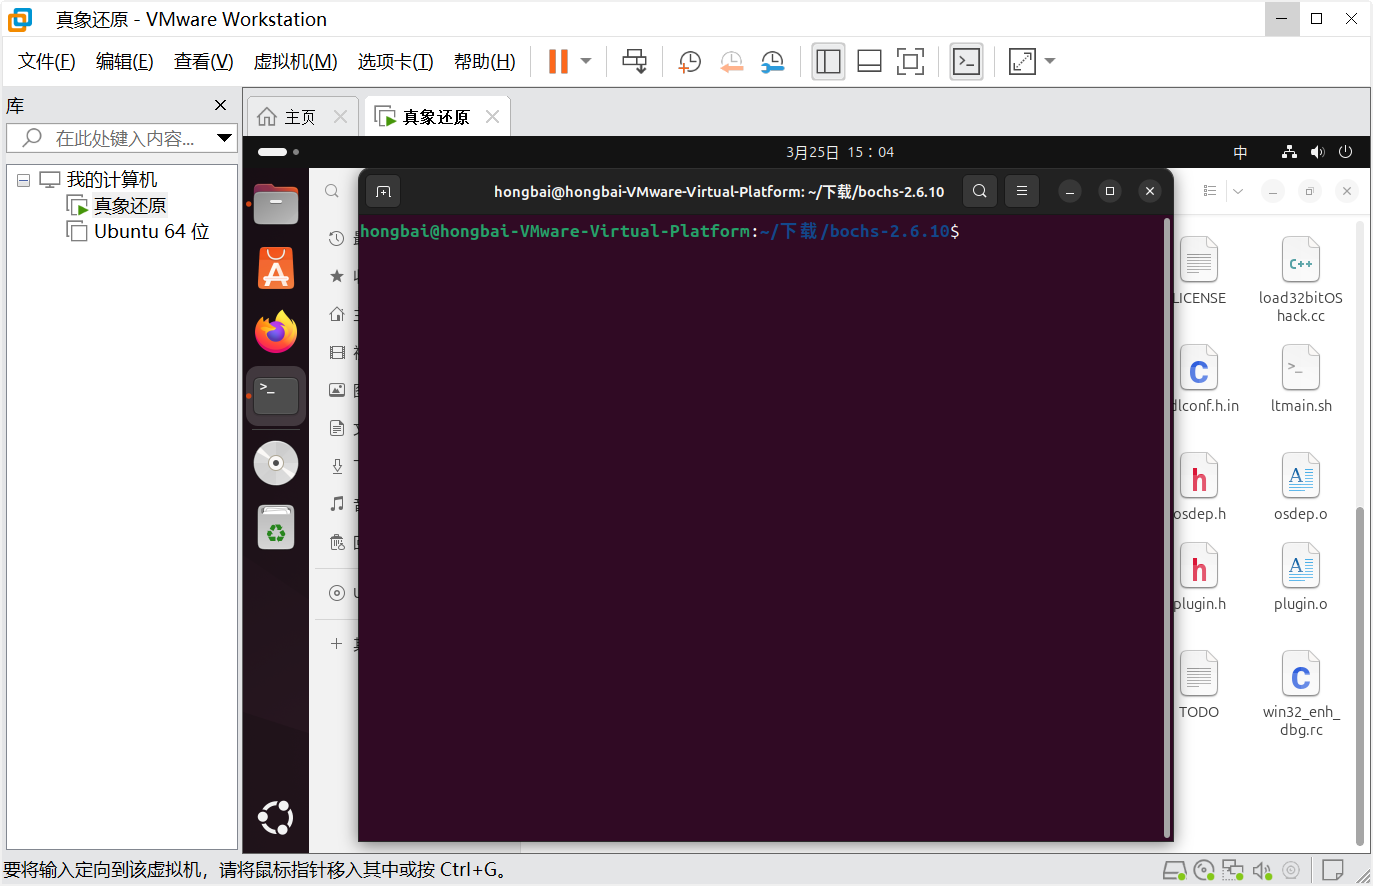This screenshot has height=886, width=1373.
Task: Toggle list view in the Files window
Action: [x=1209, y=191]
